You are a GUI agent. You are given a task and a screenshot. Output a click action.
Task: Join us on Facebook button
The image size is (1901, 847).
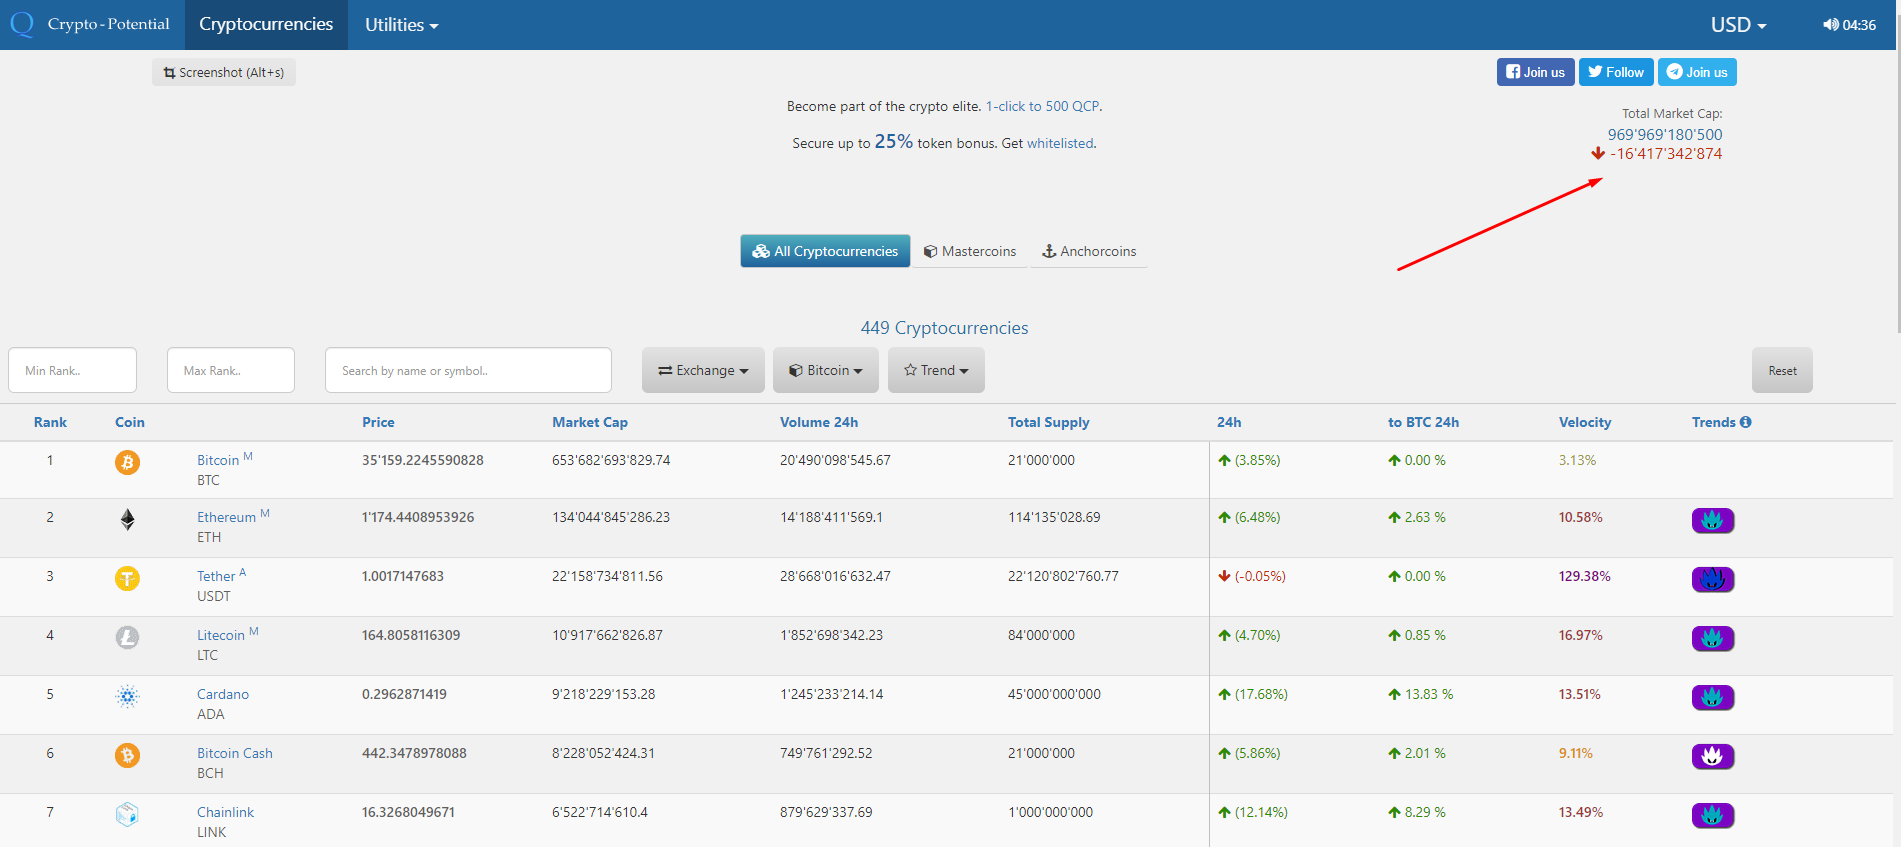(1535, 72)
